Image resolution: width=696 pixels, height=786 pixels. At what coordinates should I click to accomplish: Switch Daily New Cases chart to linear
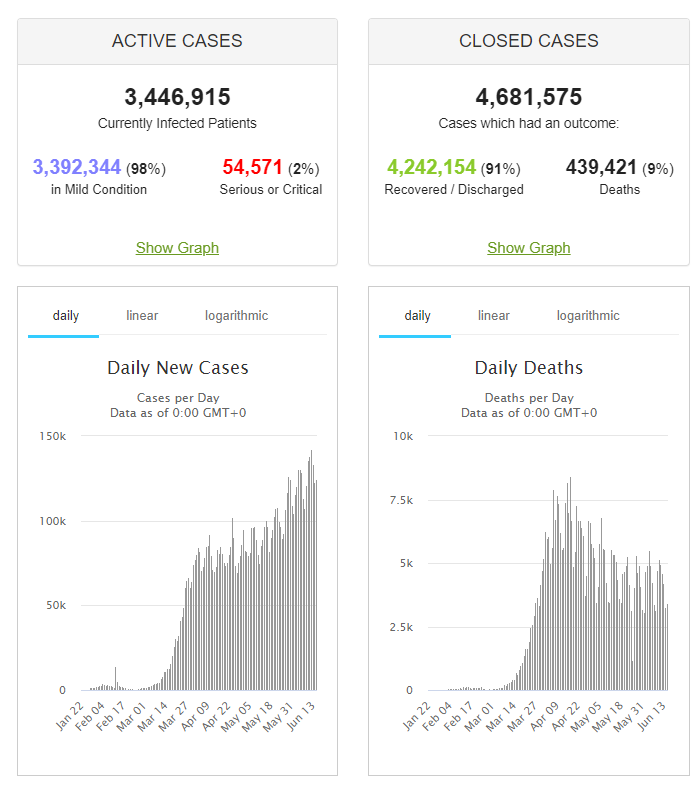(x=142, y=316)
